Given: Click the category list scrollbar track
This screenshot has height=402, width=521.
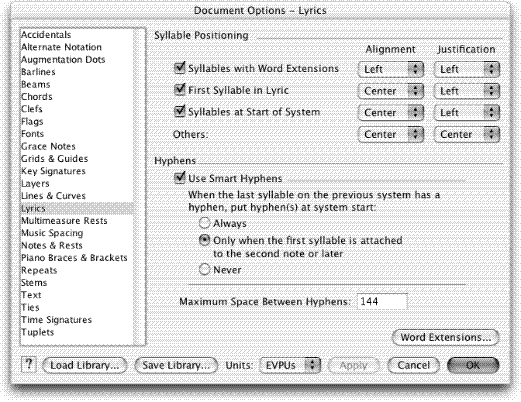Looking at the screenshot, I should click(x=139, y=187).
